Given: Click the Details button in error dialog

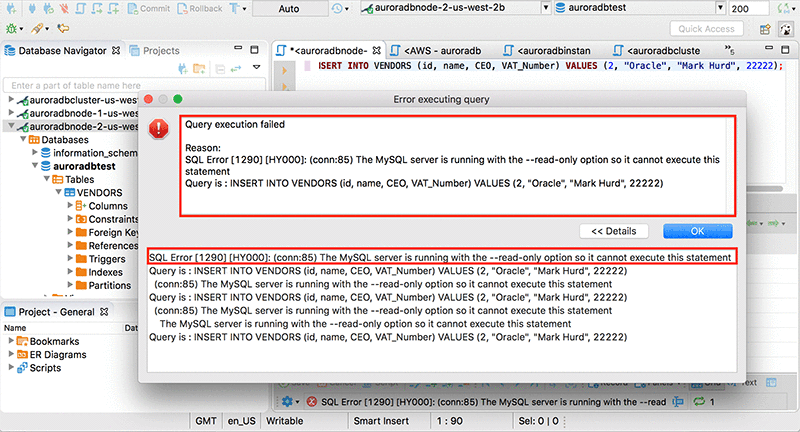Looking at the screenshot, I should [x=614, y=231].
